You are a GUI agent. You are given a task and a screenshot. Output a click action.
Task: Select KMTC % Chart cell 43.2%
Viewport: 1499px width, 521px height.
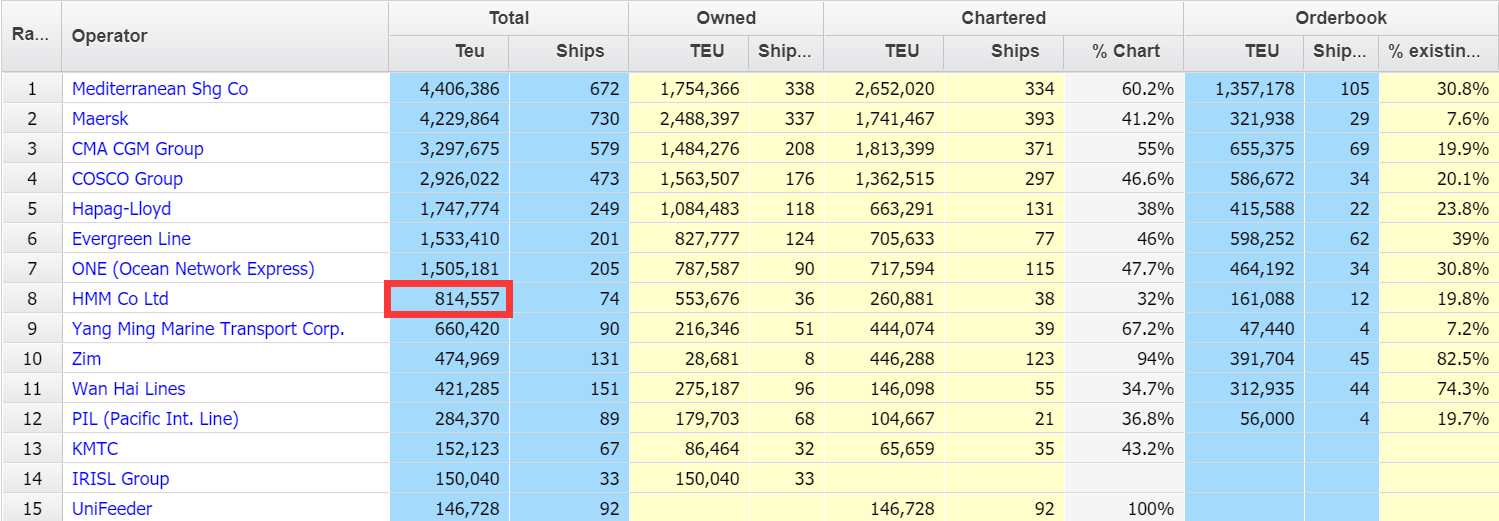click(x=1124, y=449)
